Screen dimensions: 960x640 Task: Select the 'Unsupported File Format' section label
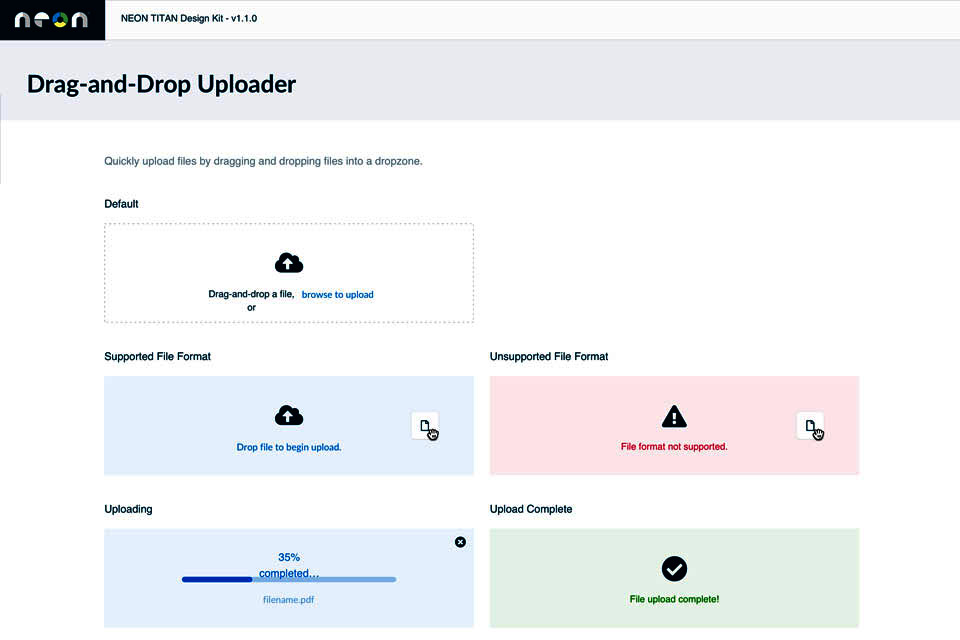tap(549, 356)
